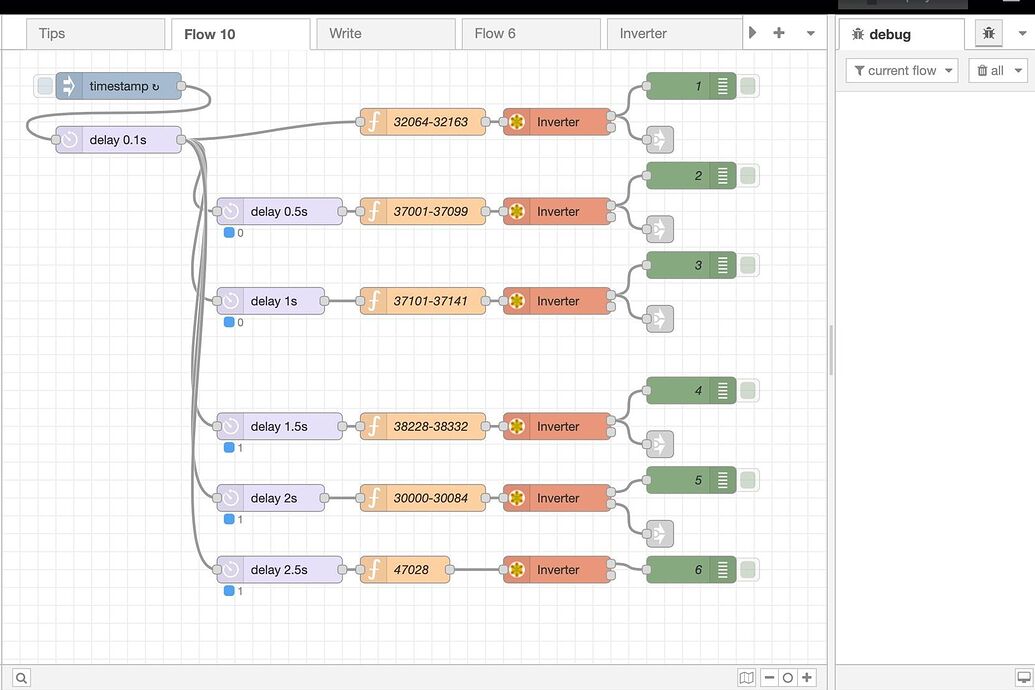Toggle debug node 3 output button

(x=748, y=265)
